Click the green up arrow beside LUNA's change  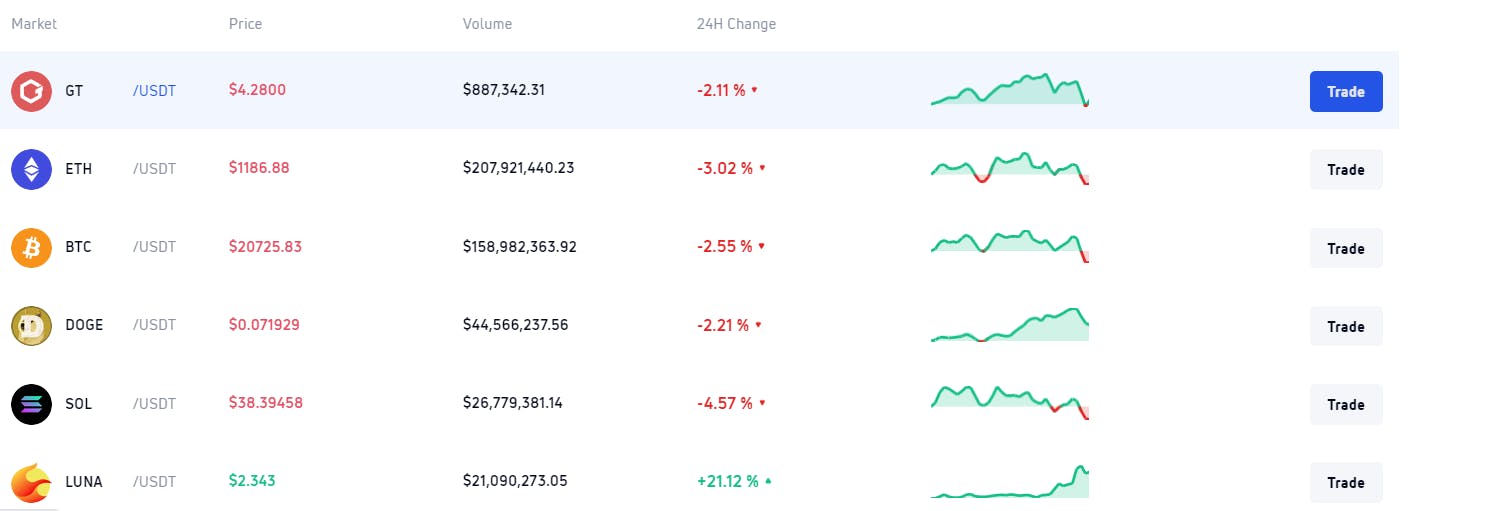click(x=768, y=481)
